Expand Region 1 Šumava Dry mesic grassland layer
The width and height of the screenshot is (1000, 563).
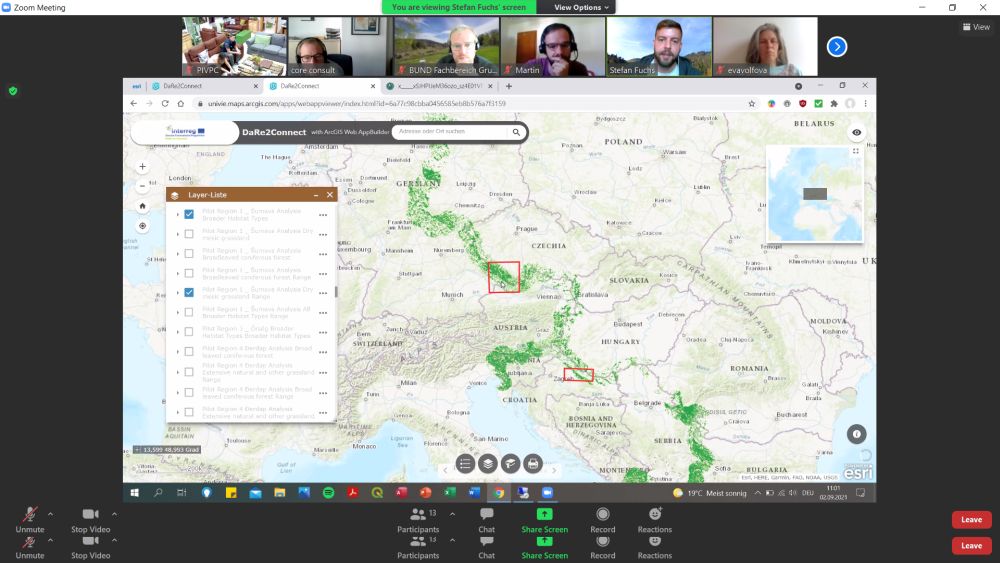point(177,234)
